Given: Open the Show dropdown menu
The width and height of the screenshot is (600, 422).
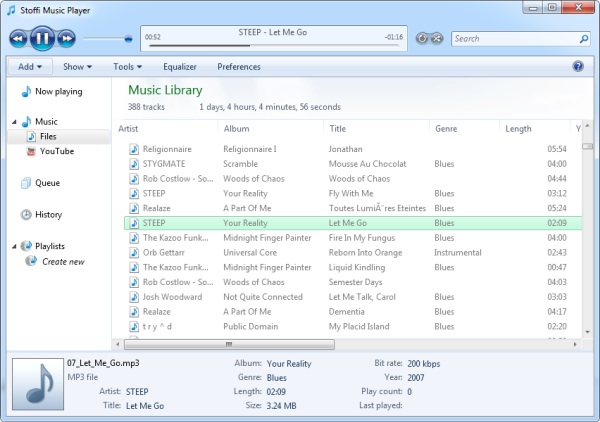Looking at the screenshot, I should pos(77,67).
